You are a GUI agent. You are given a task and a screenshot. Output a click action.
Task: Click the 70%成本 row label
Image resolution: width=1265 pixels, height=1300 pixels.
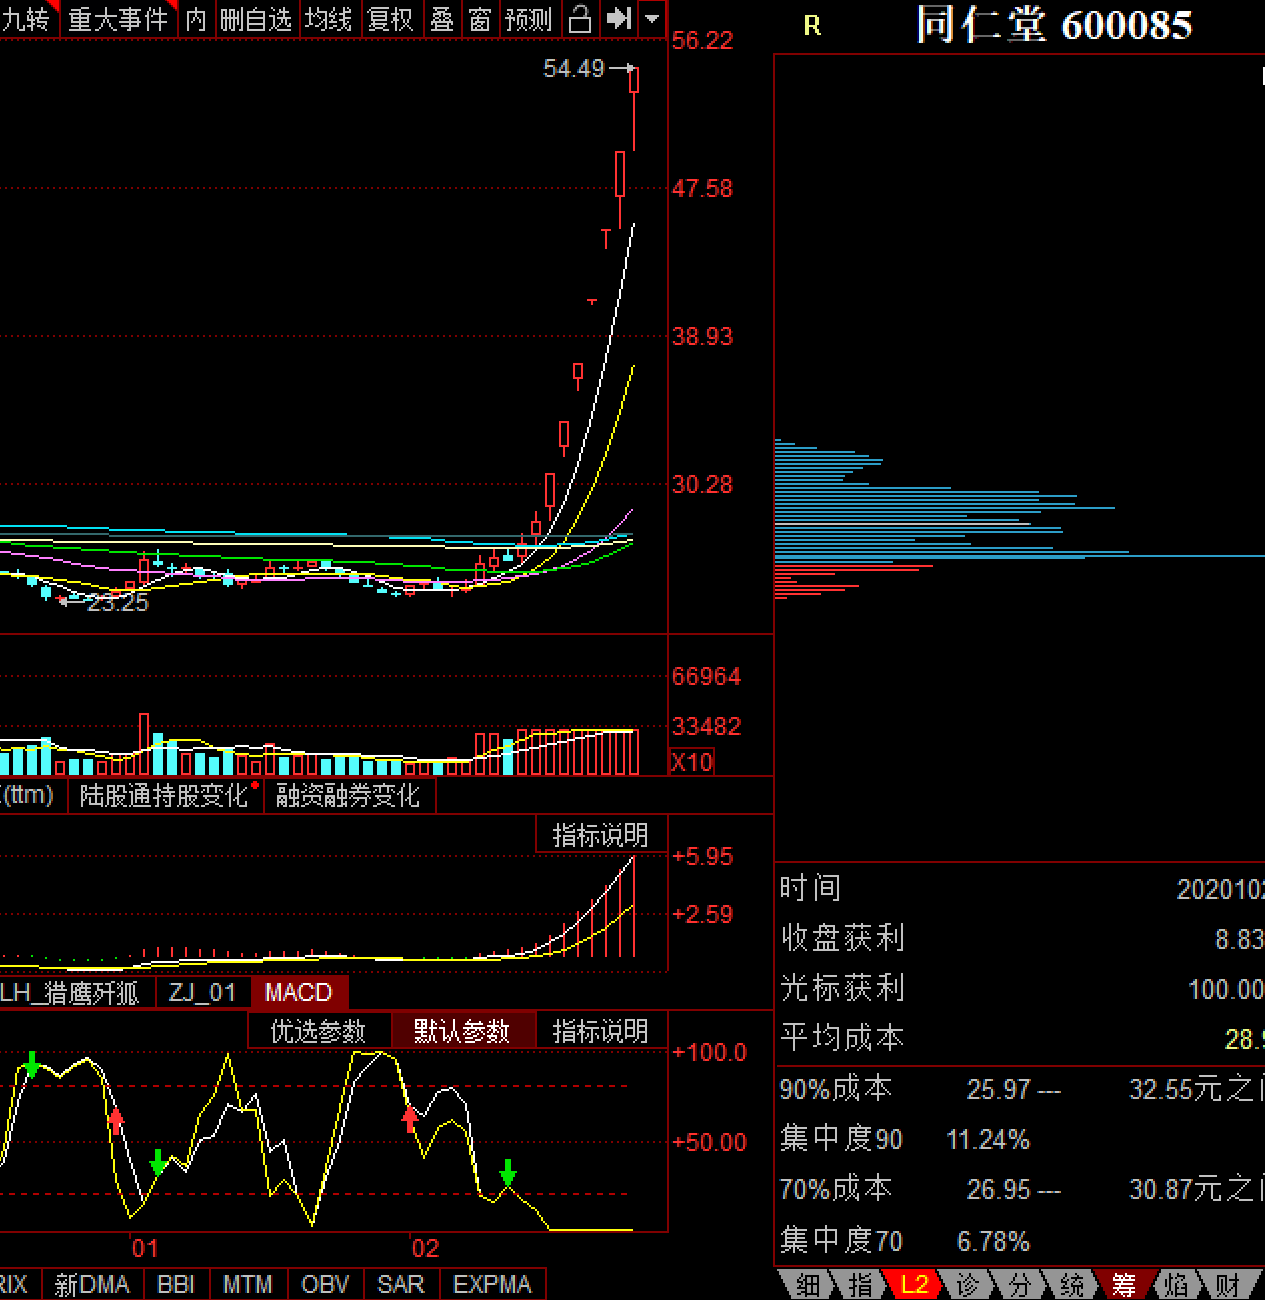(x=836, y=1188)
